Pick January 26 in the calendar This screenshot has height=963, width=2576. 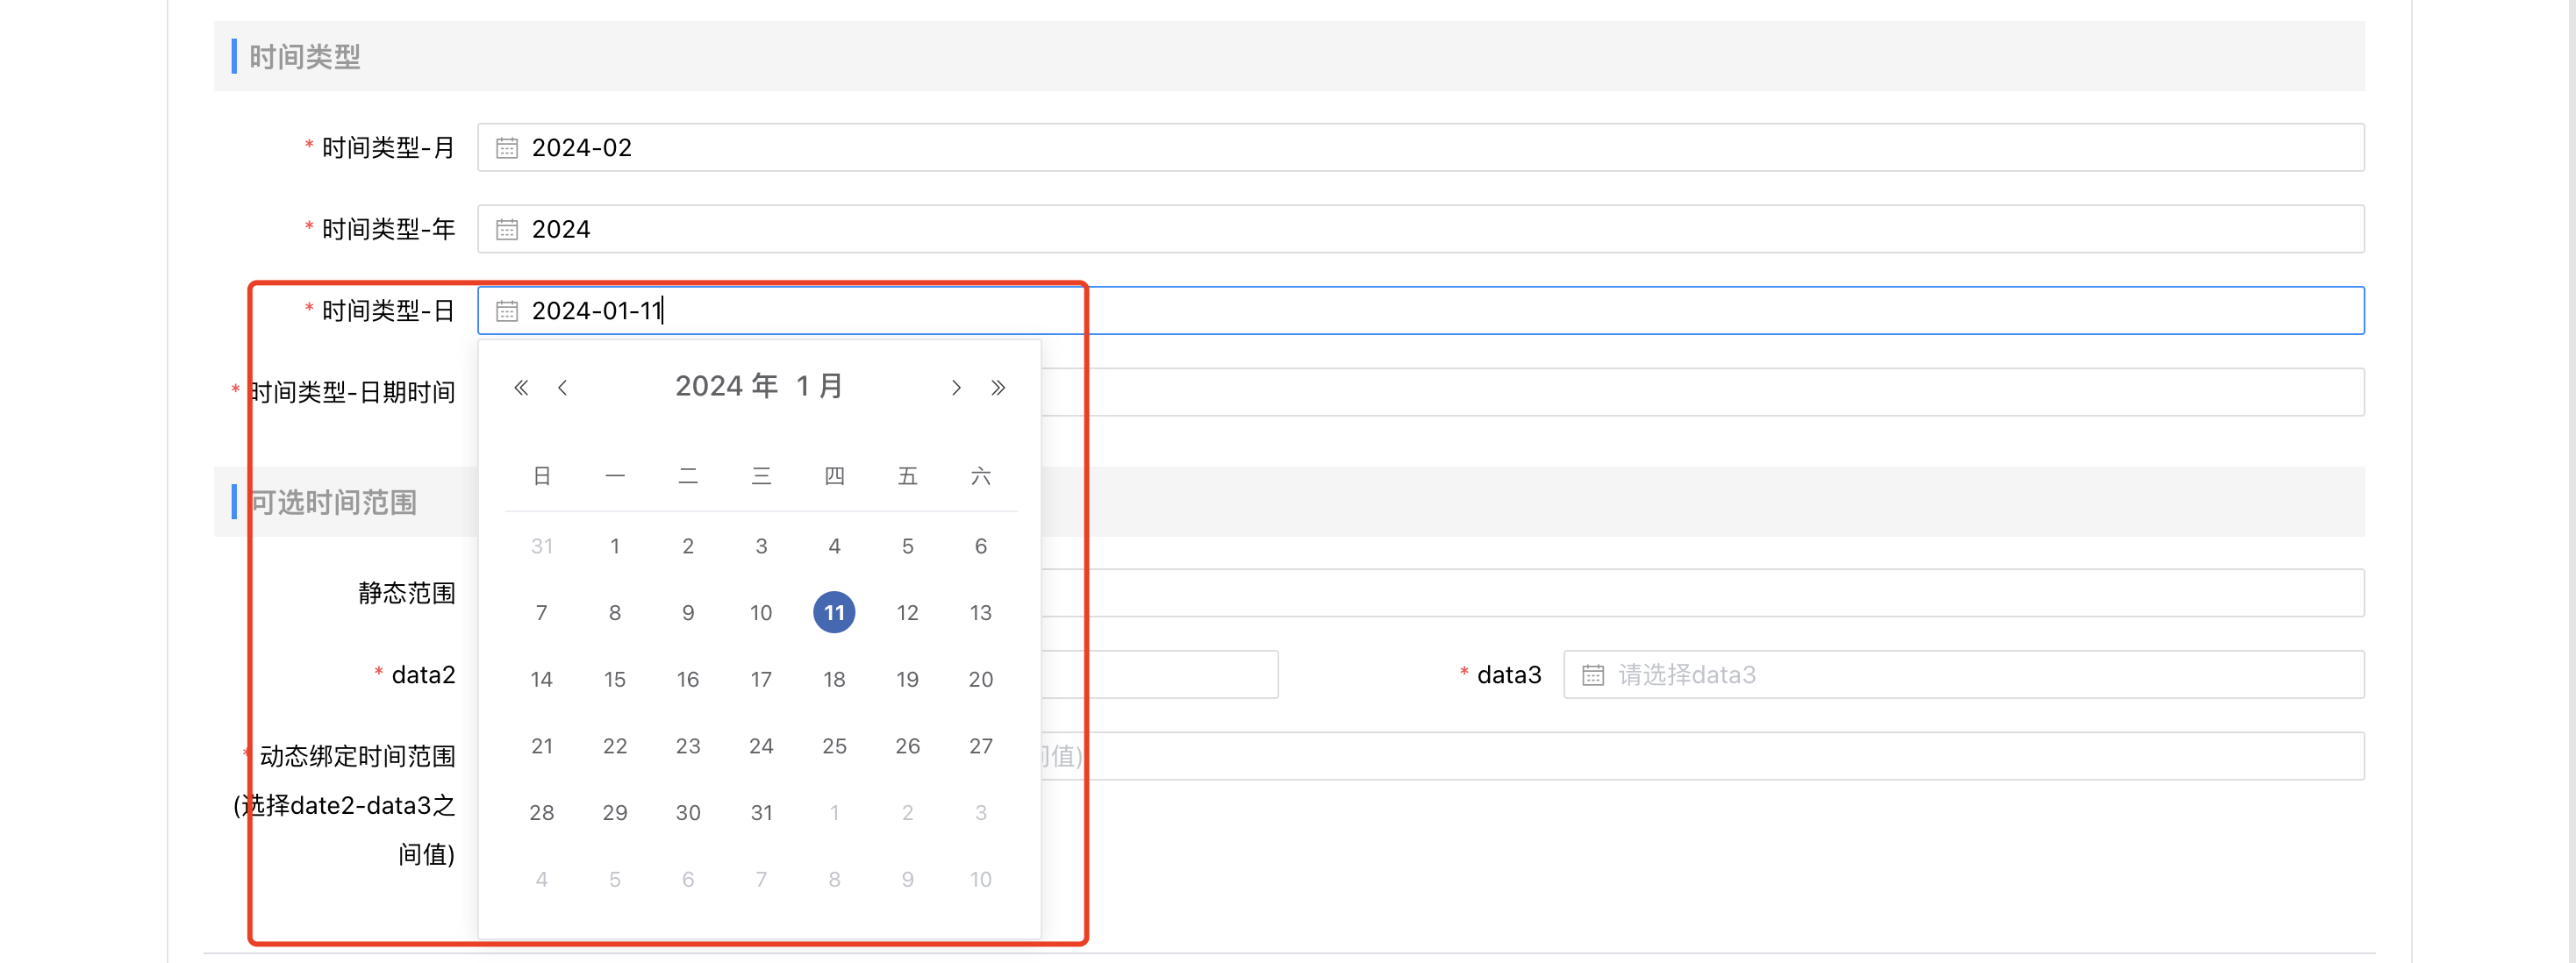coord(907,746)
